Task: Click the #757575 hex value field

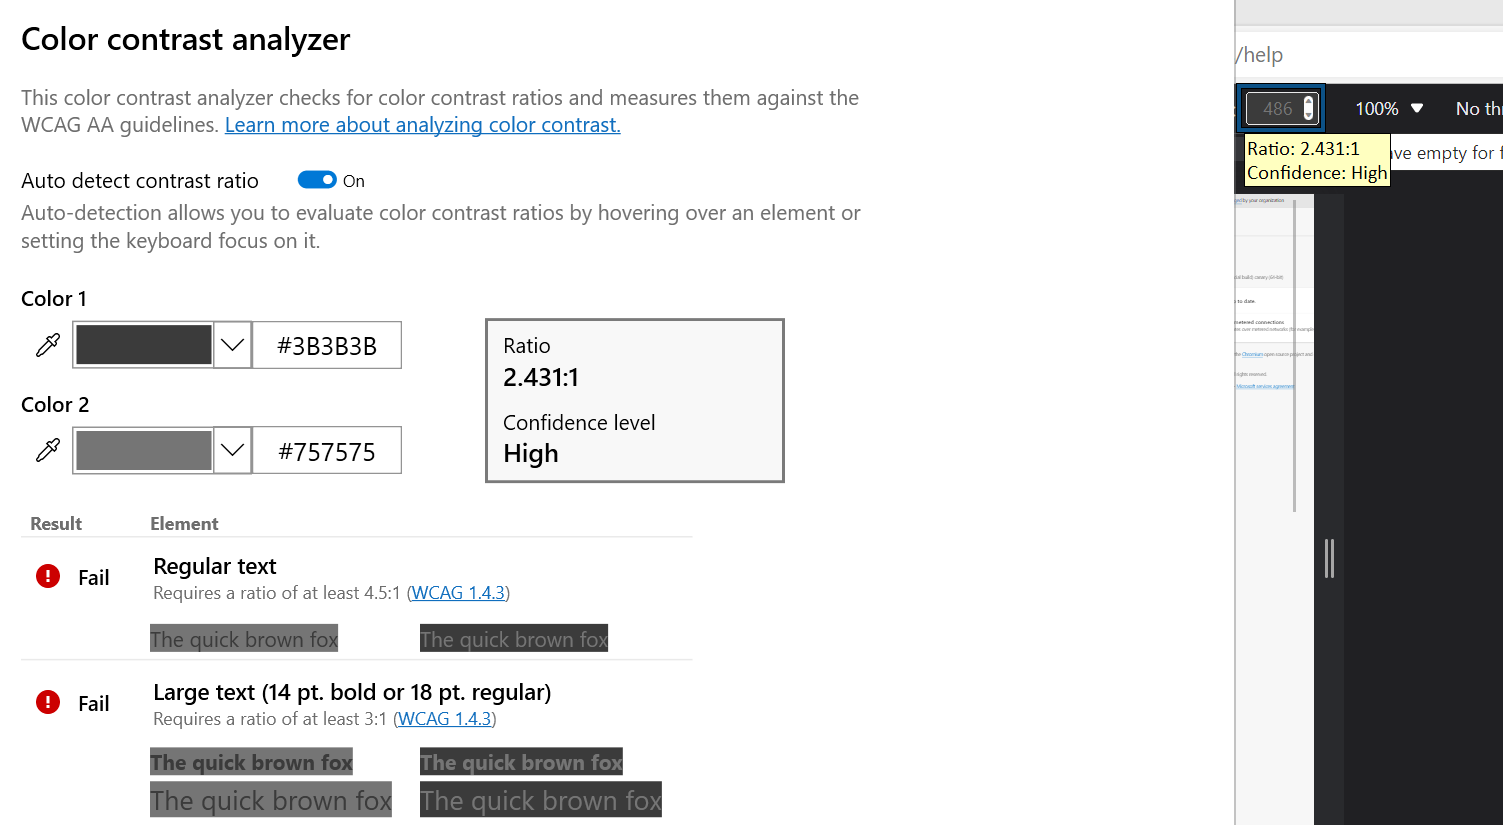Action: point(327,449)
